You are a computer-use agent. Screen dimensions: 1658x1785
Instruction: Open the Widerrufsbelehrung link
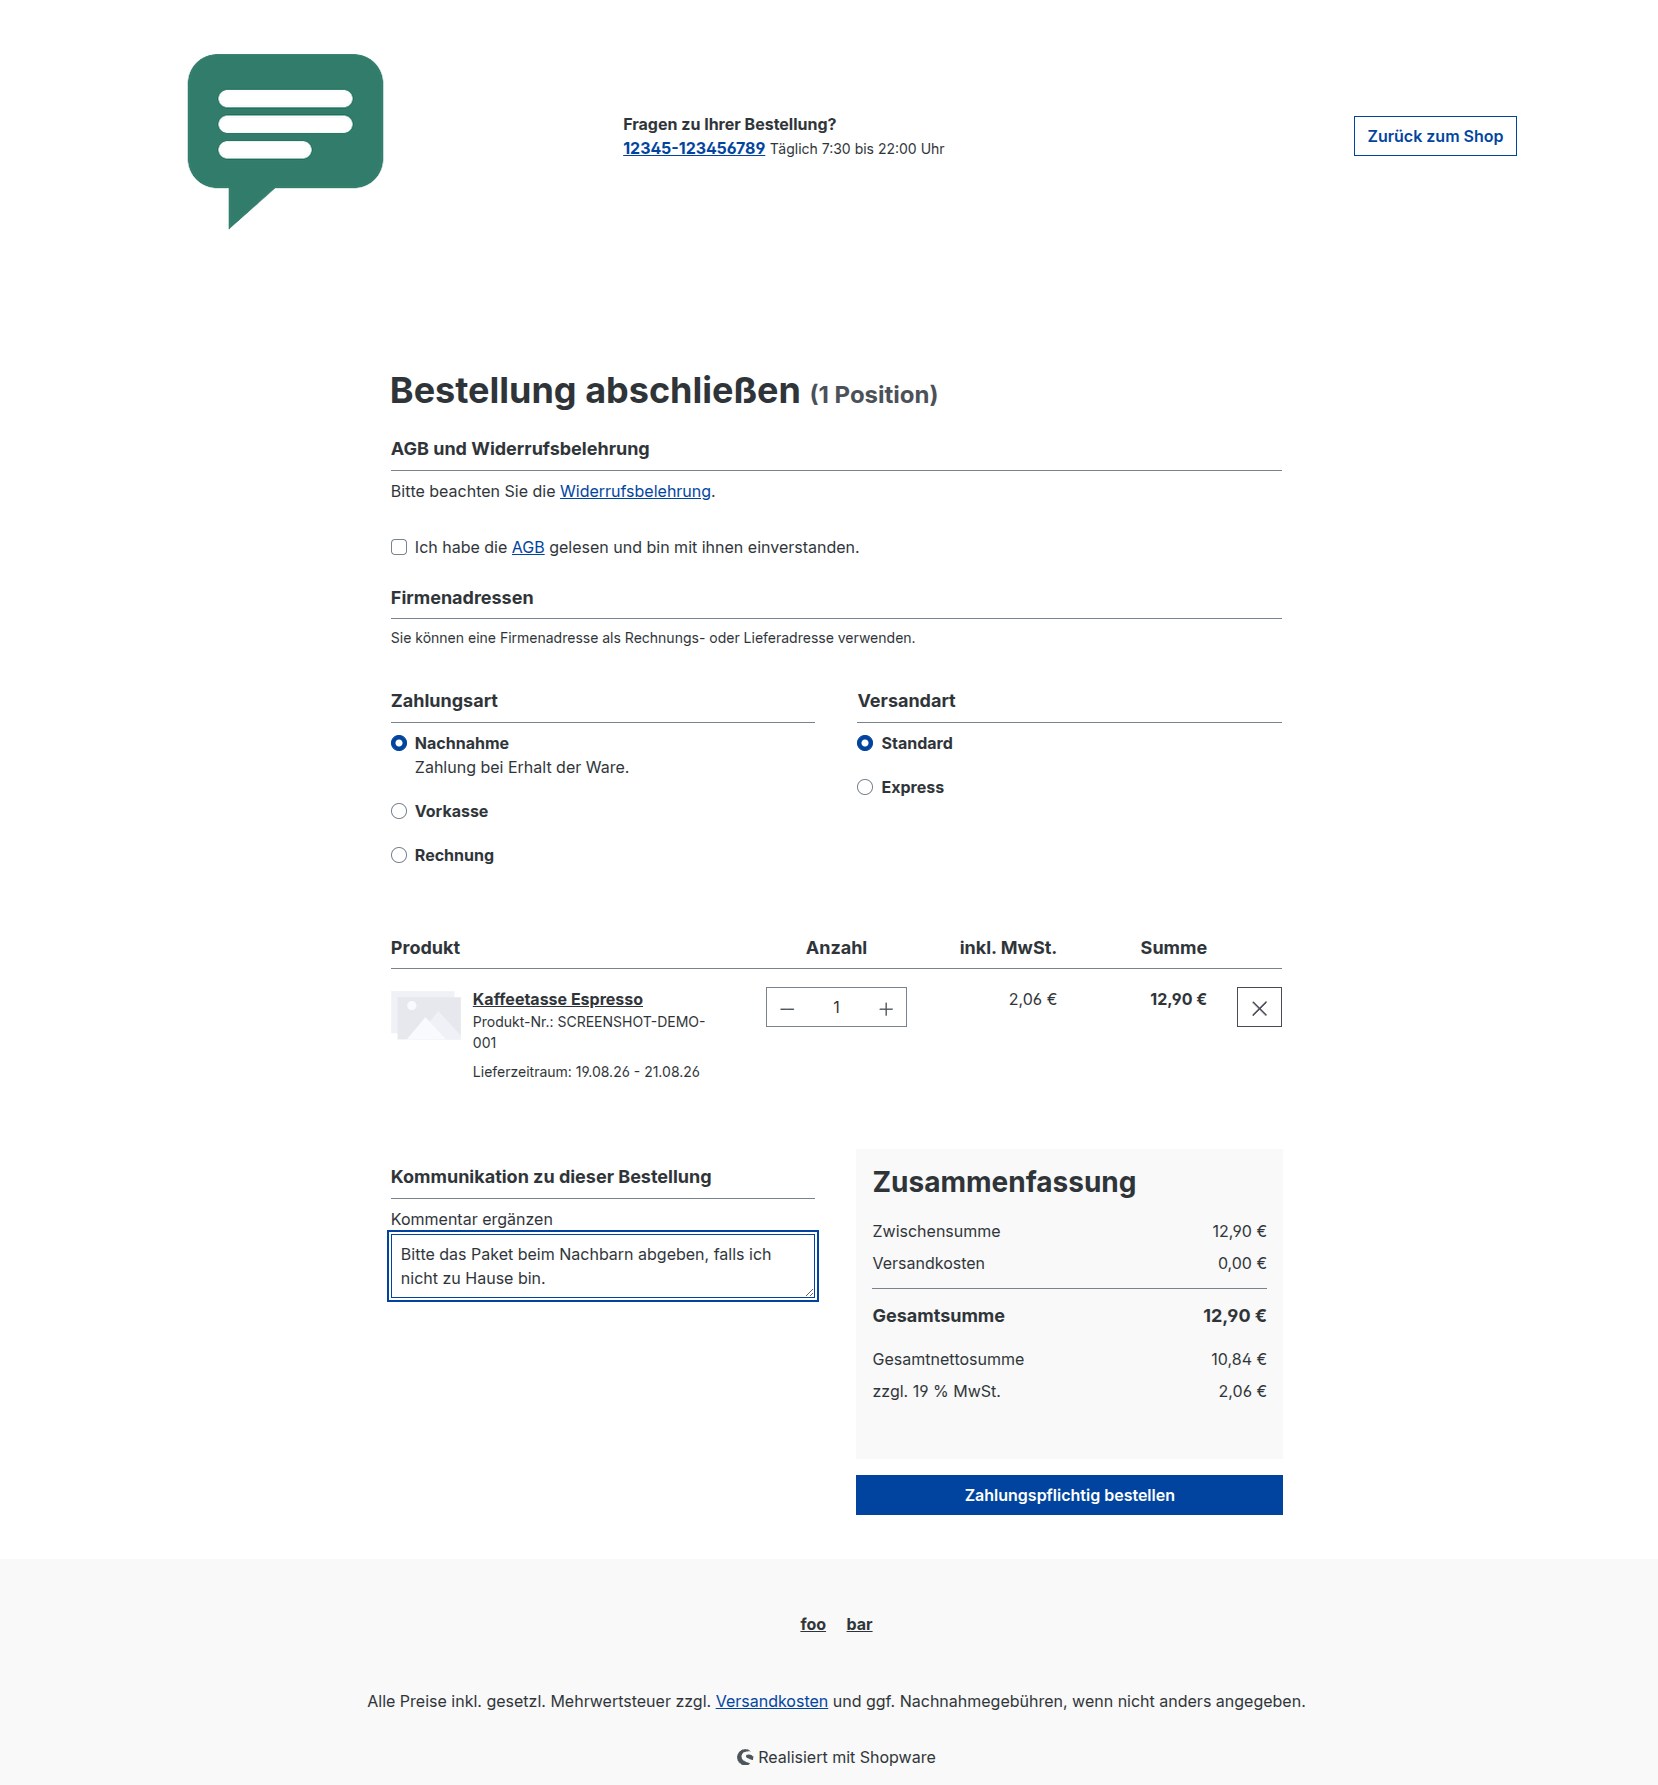[635, 491]
